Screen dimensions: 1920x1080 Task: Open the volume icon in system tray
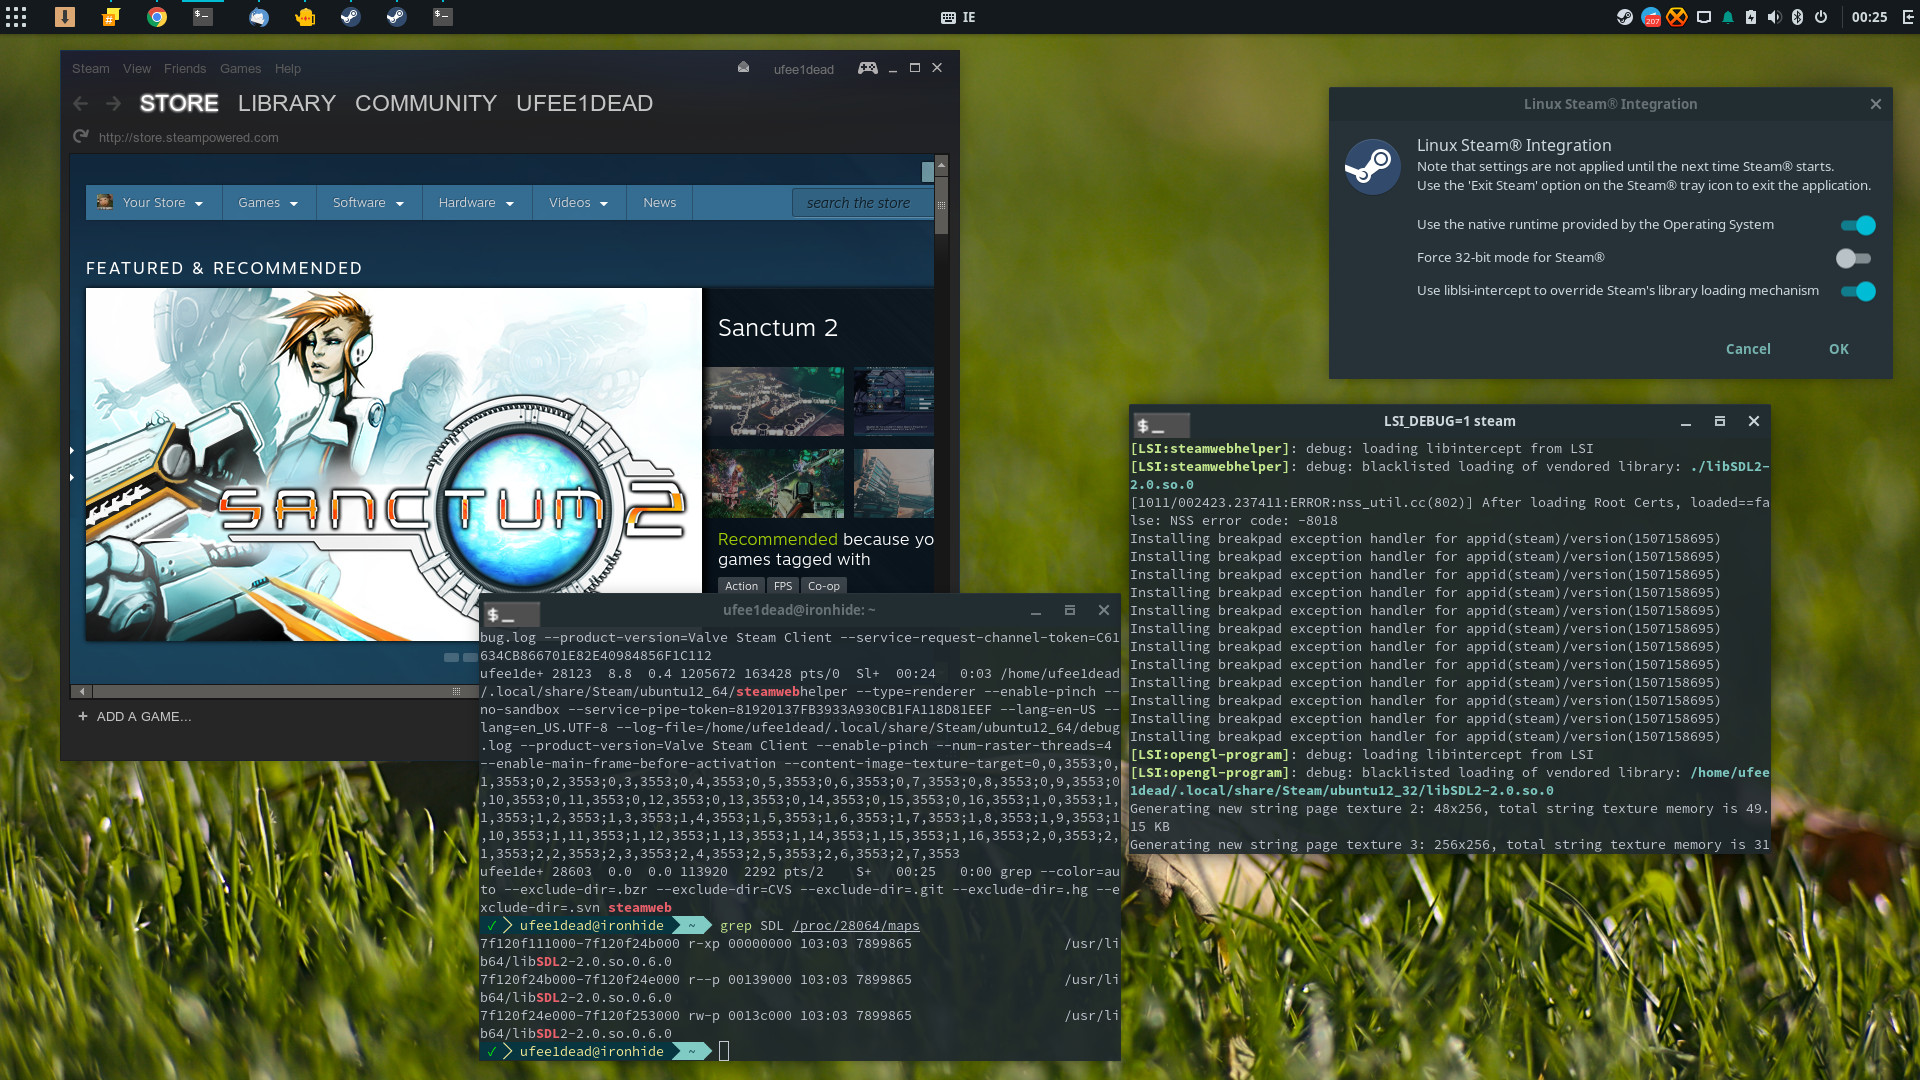1774,17
